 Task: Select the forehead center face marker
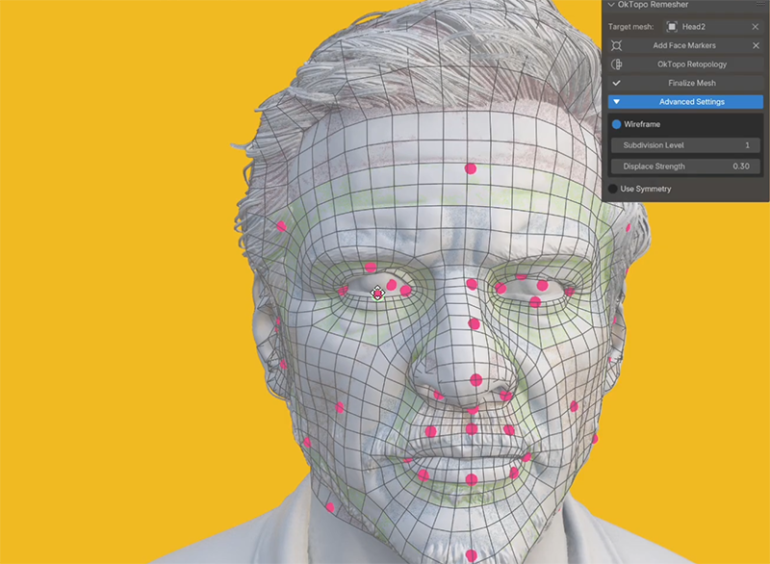(471, 169)
